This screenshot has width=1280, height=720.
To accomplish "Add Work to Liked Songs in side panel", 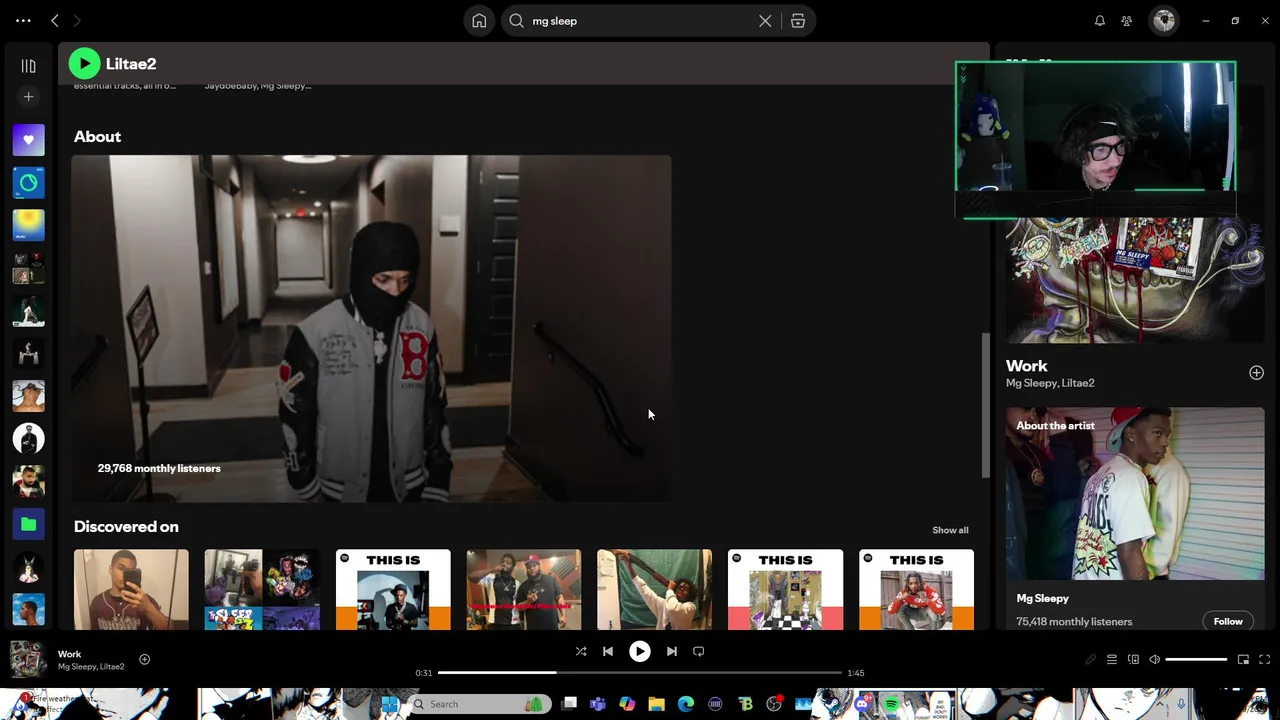I will (x=1256, y=373).
